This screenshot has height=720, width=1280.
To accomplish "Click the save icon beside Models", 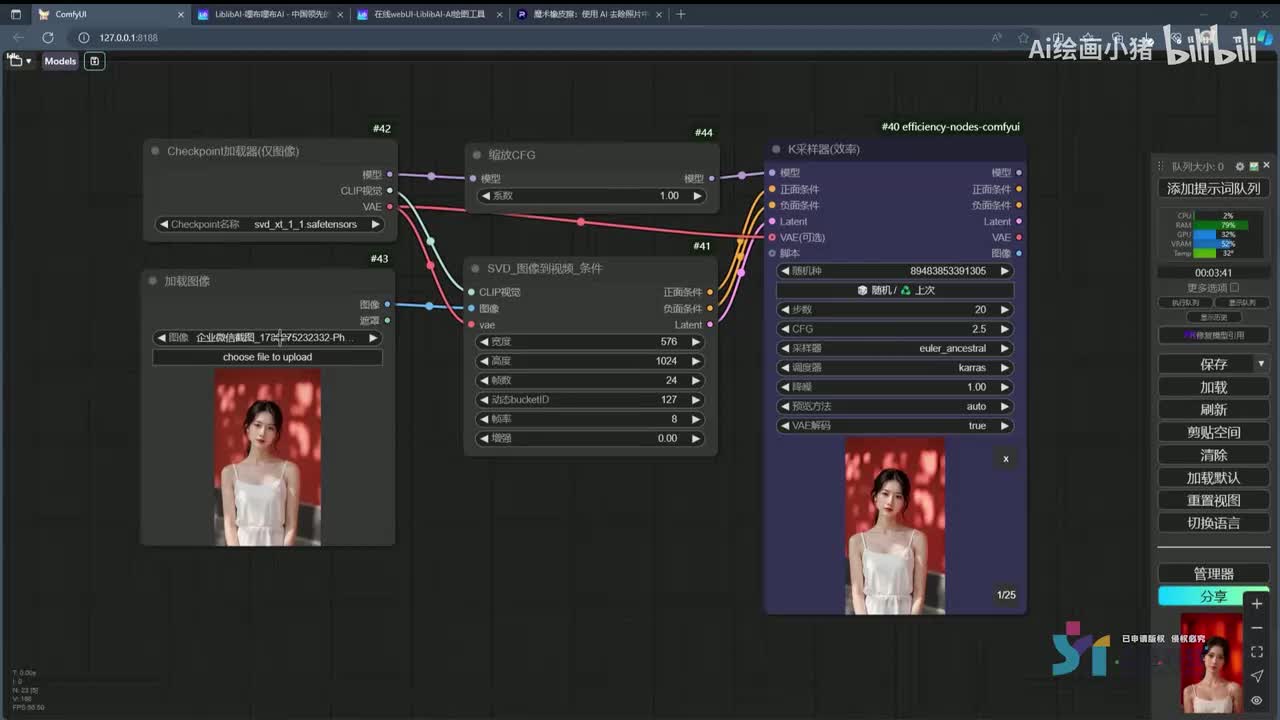I will coord(94,61).
